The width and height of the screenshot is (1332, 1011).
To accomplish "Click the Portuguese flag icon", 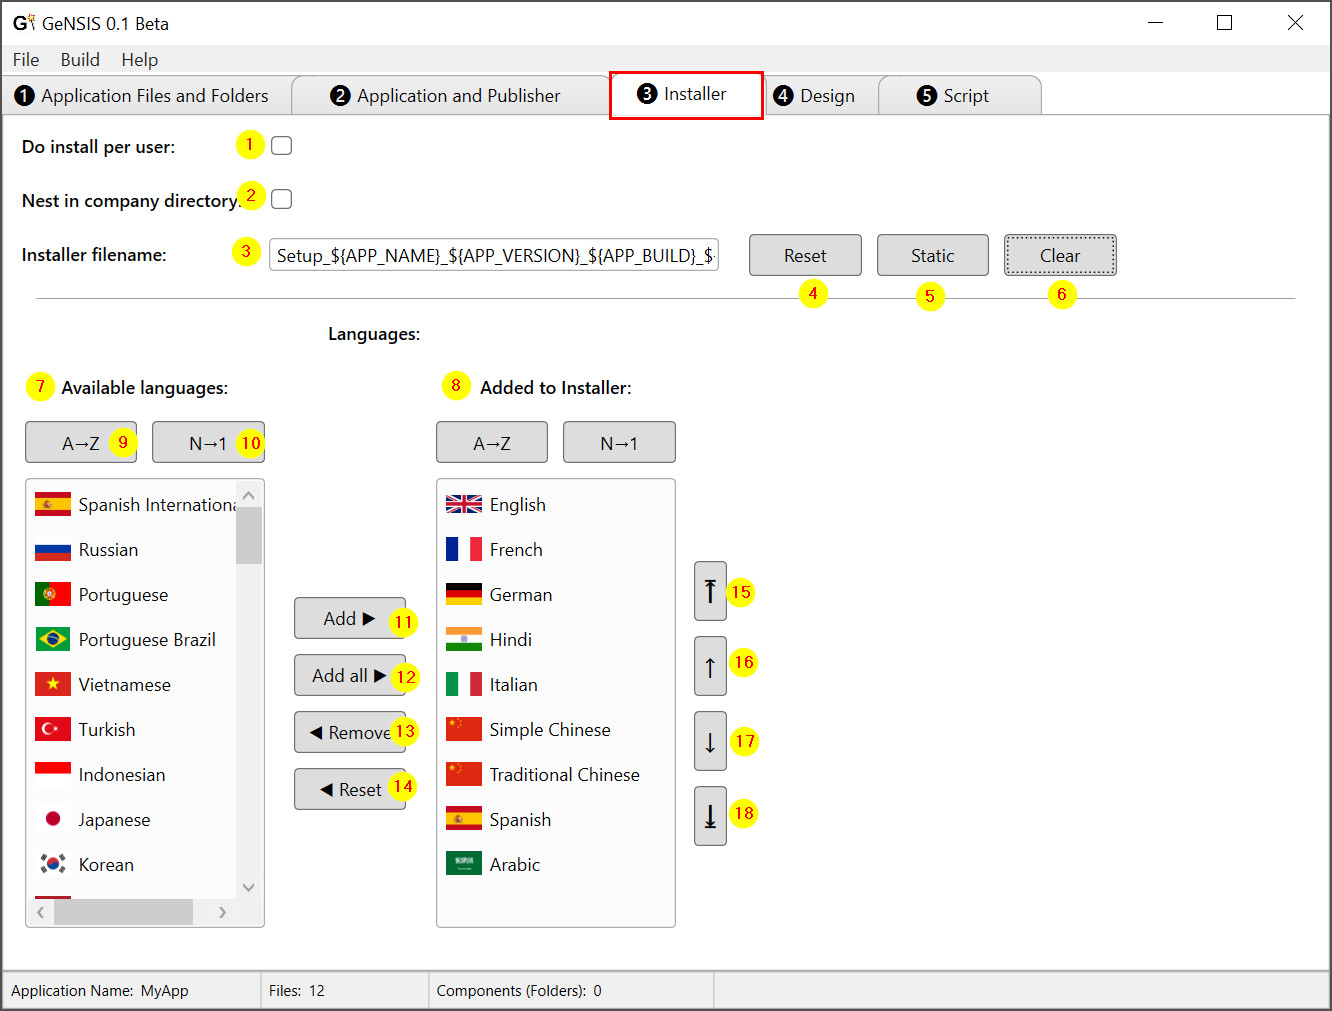I will click(53, 594).
